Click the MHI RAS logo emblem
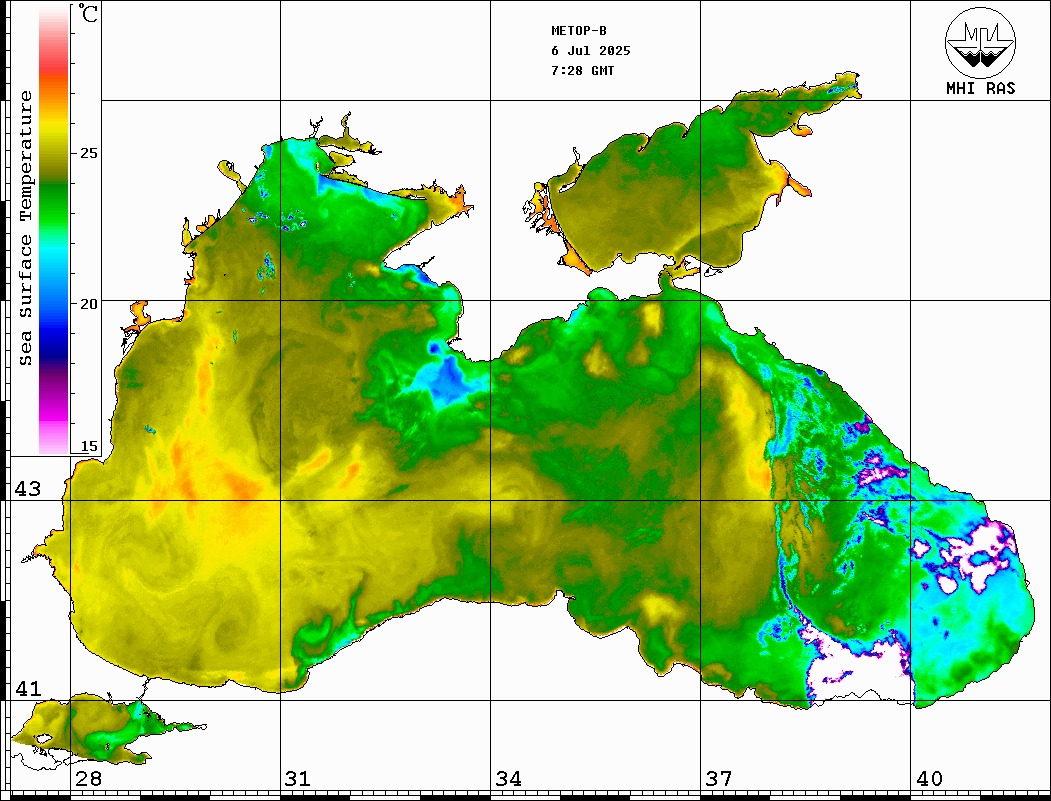Image resolution: width=1051 pixels, height=801 pixels. pos(980,42)
